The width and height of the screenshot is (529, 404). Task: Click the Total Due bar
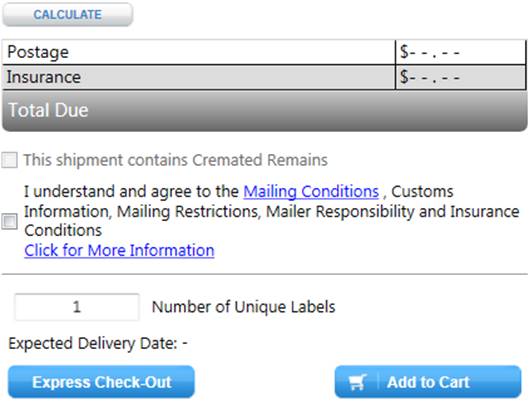pyautogui.click(x=264, y=111)
